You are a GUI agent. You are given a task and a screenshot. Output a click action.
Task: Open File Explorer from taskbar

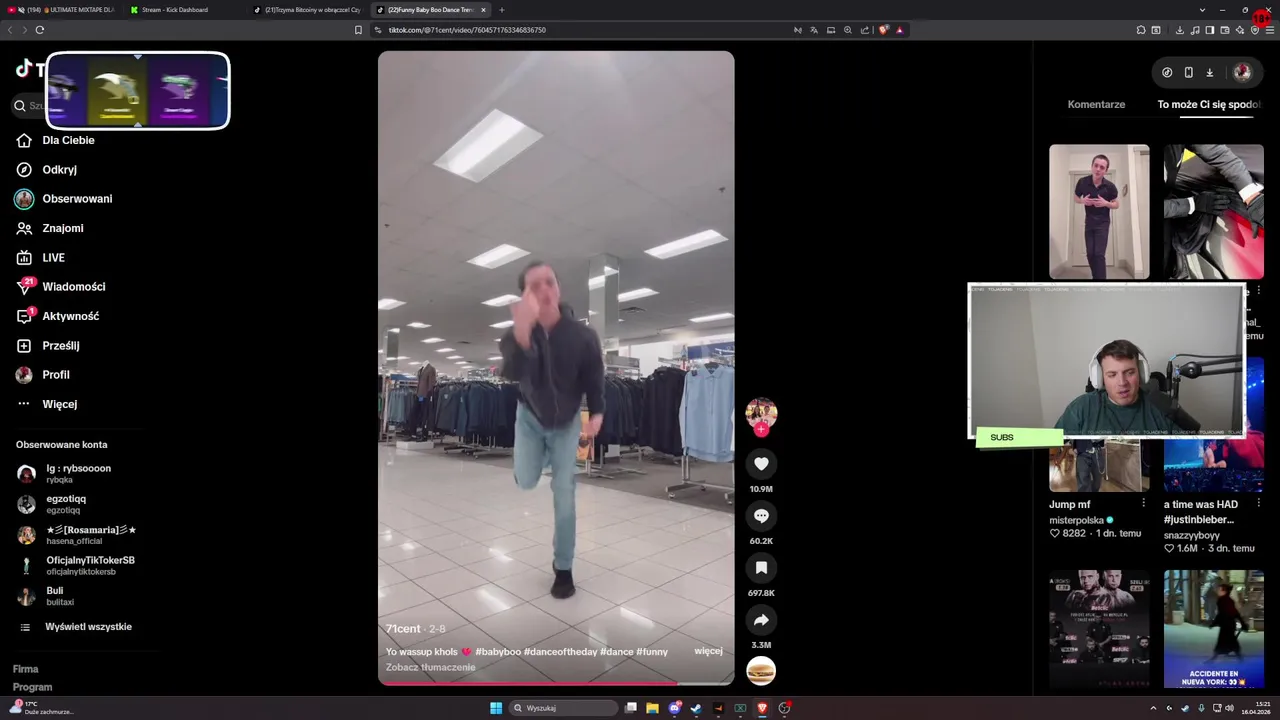pyautogui.click(x=652, y=708)
